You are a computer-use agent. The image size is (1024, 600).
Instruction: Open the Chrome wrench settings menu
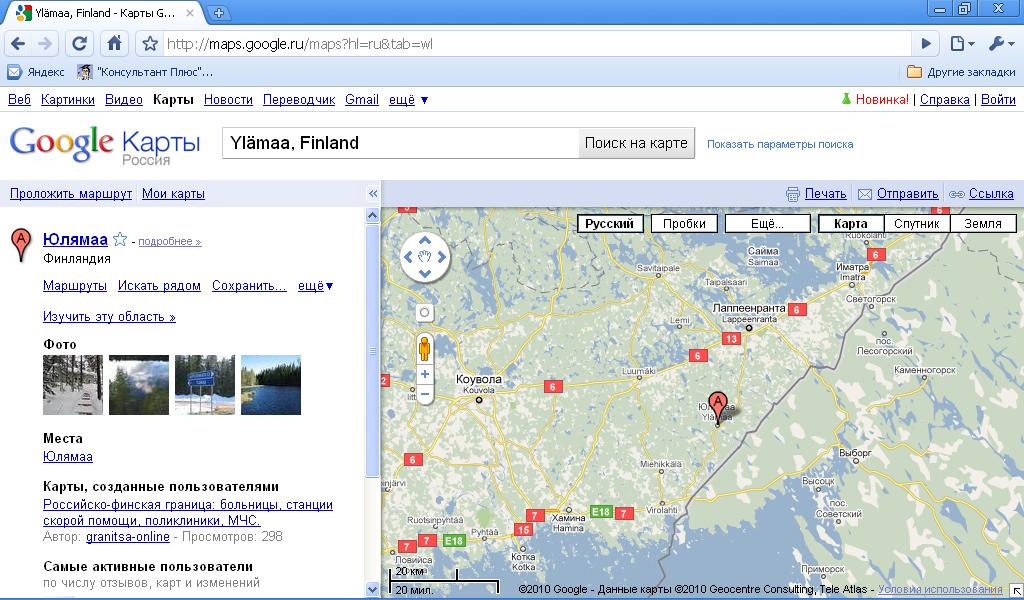tap(1001, 43)
